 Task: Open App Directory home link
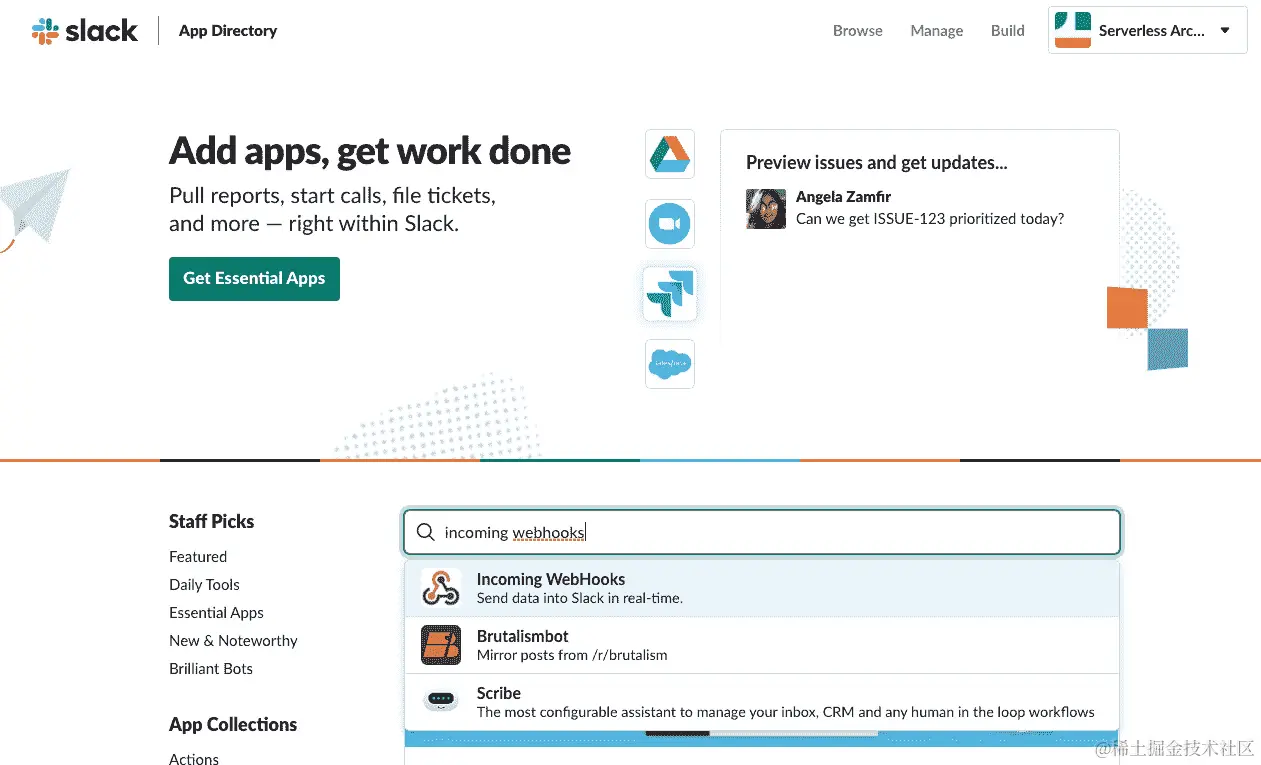pos(228,31)
